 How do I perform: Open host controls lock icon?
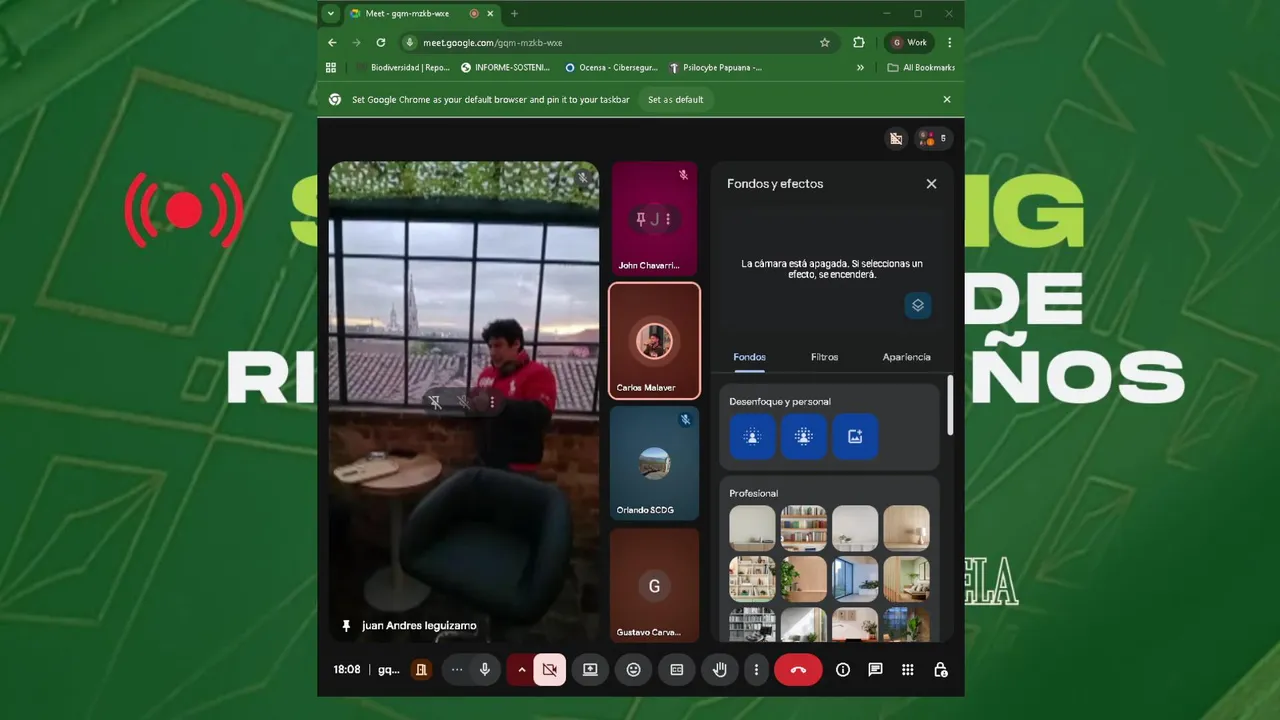pos(940,670)
